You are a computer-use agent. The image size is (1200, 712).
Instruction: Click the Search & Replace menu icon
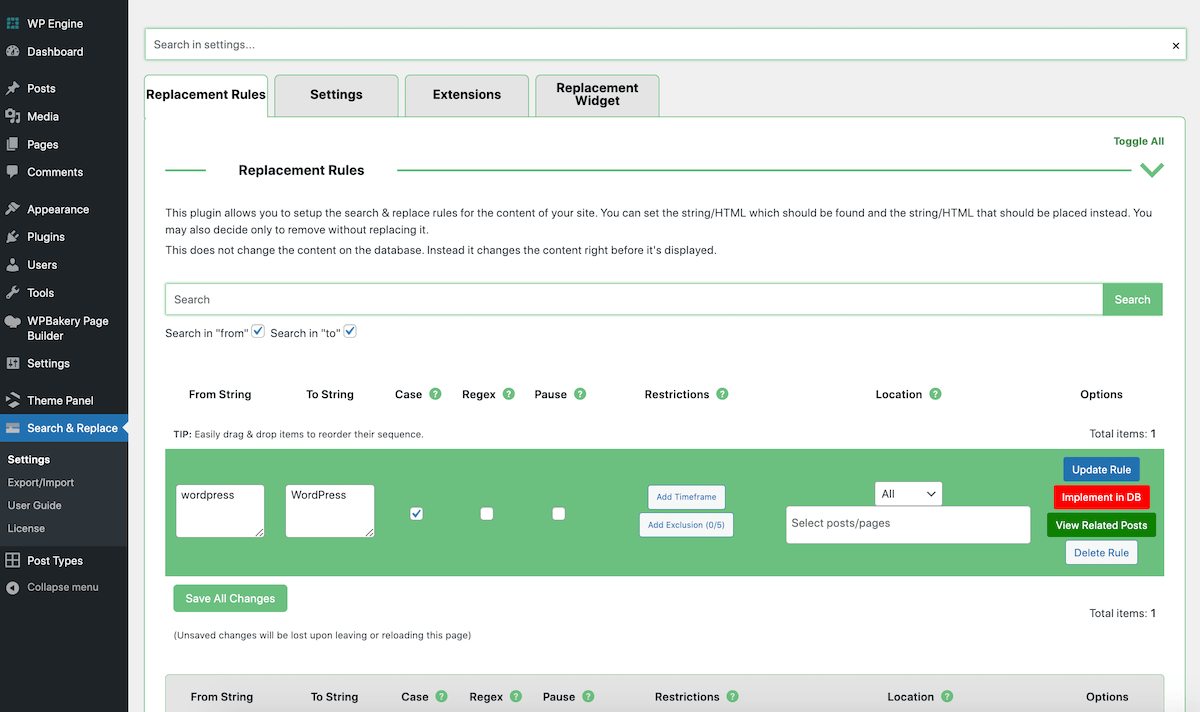click(x=12, y=428)
